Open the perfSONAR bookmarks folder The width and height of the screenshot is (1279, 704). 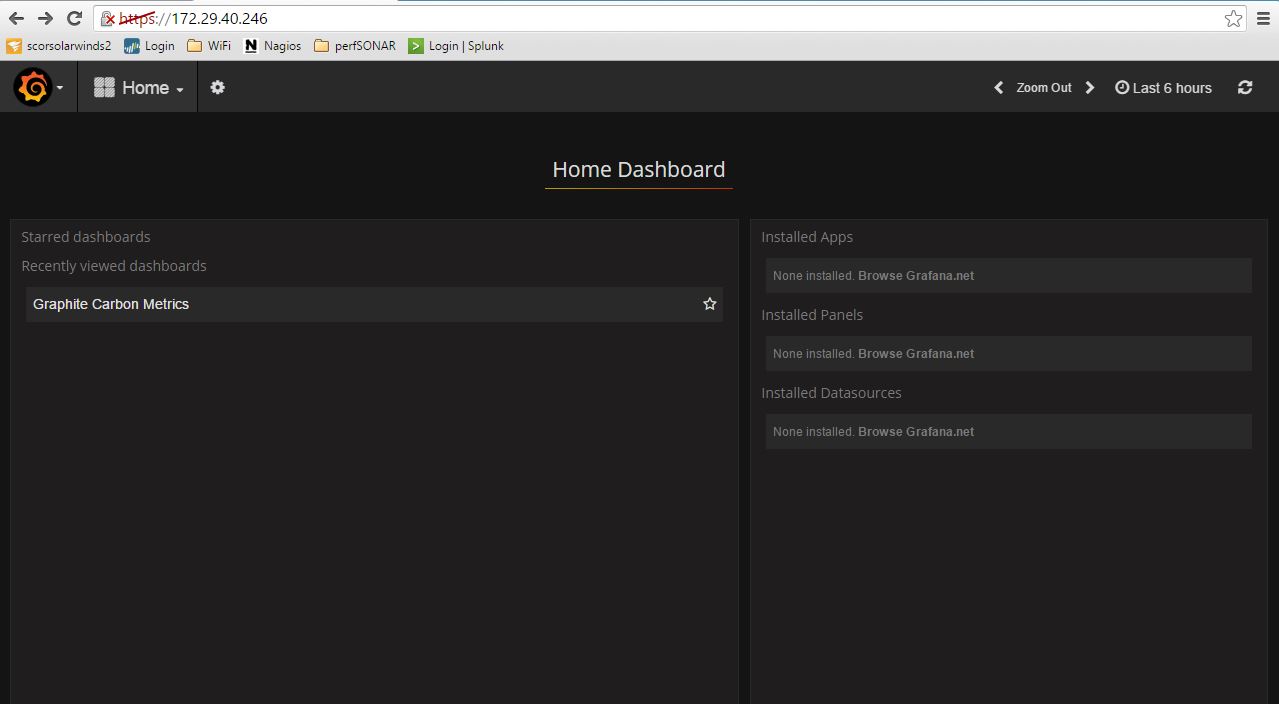click(355, 46)
